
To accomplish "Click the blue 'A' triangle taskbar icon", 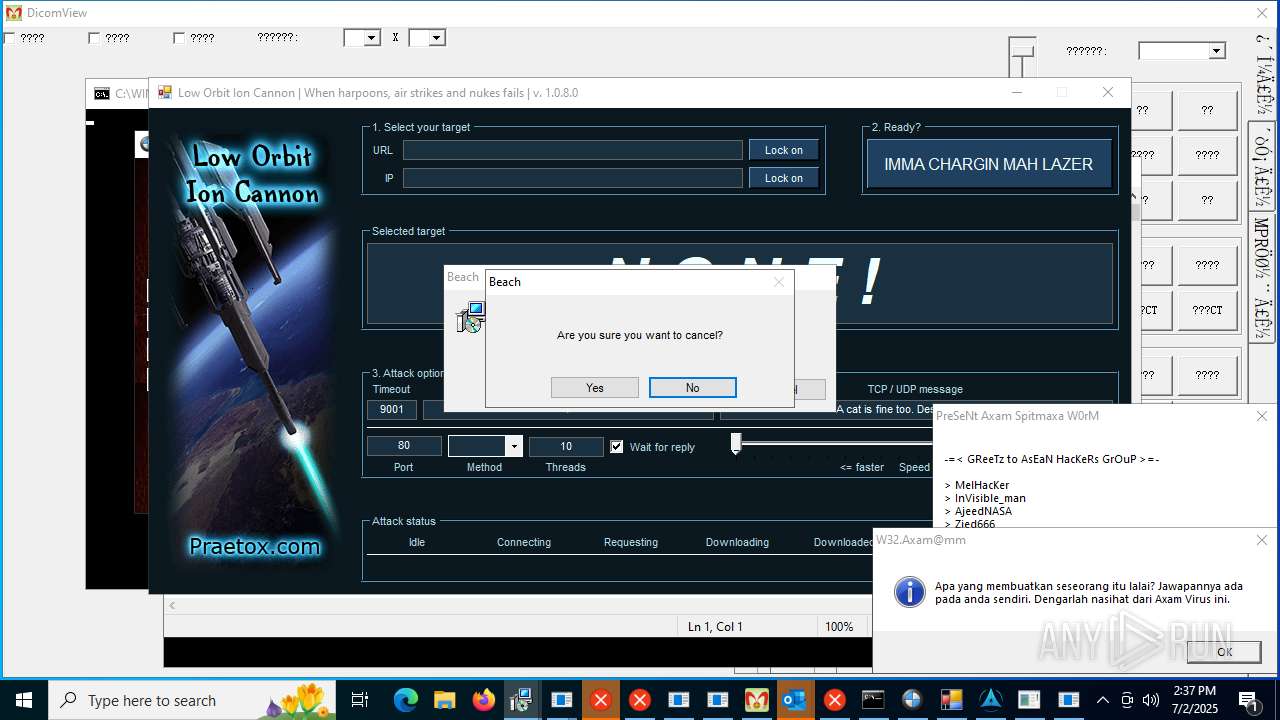I will (990, 700).
